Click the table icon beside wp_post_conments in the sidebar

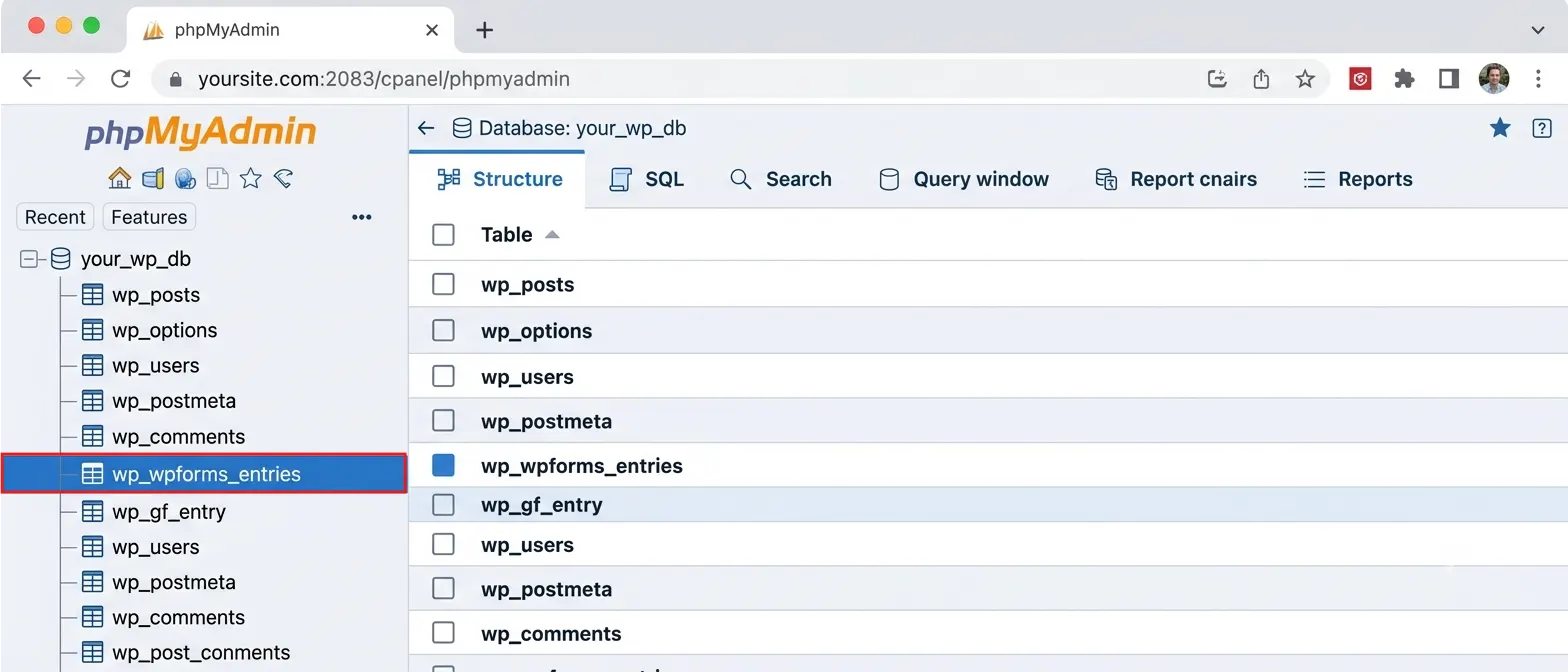point(92,652)
